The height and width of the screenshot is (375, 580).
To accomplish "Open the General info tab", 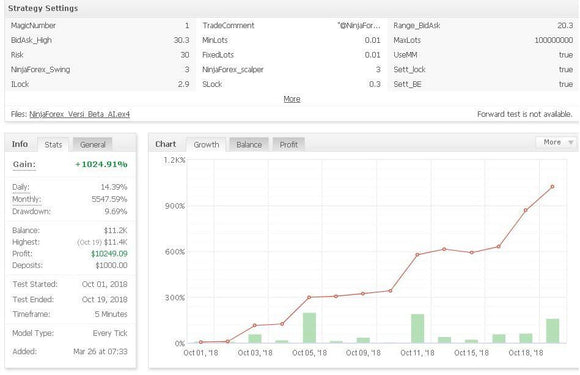I will 92,145.
